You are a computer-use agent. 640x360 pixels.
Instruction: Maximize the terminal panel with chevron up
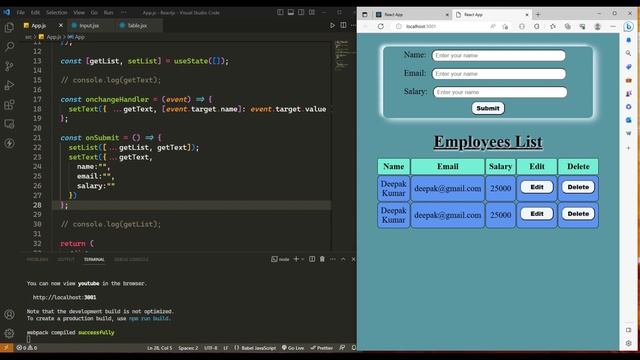[x=343, y=259]
